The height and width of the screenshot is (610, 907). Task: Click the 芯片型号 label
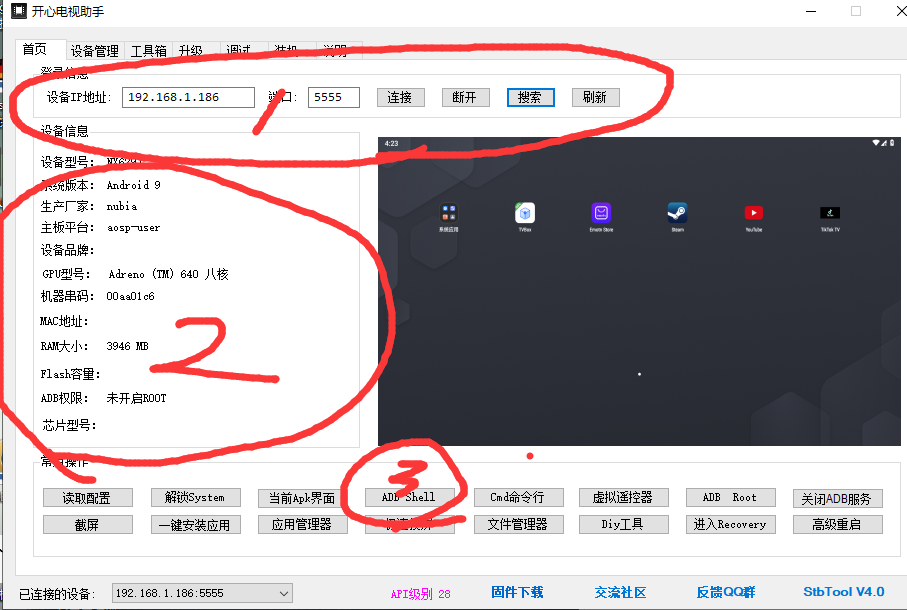click(69, 426)
